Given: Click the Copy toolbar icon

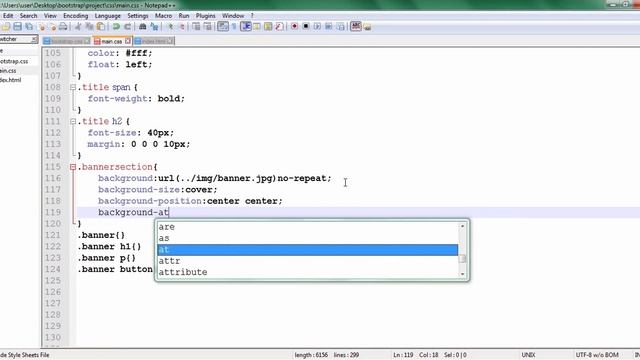Looking at the screenshot, I should 89,27.
